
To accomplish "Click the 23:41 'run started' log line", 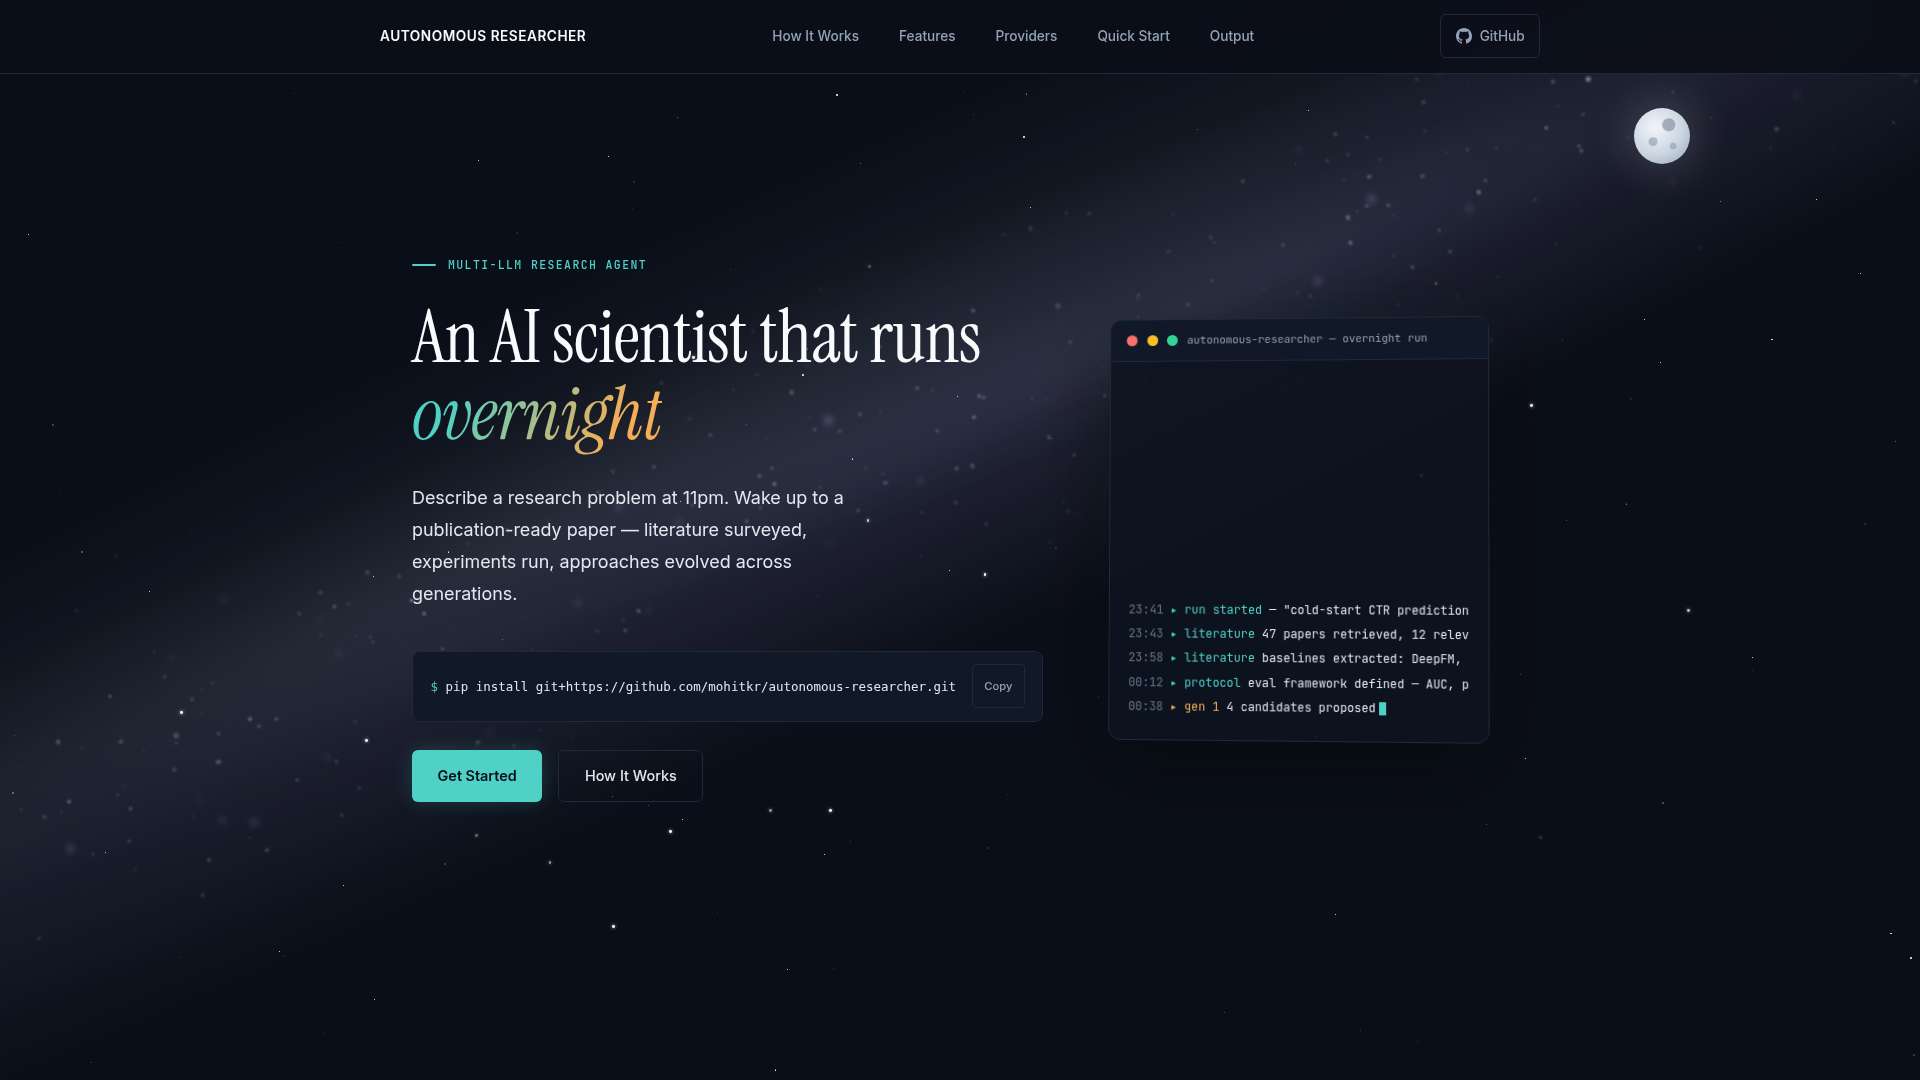I will 1298,610.
